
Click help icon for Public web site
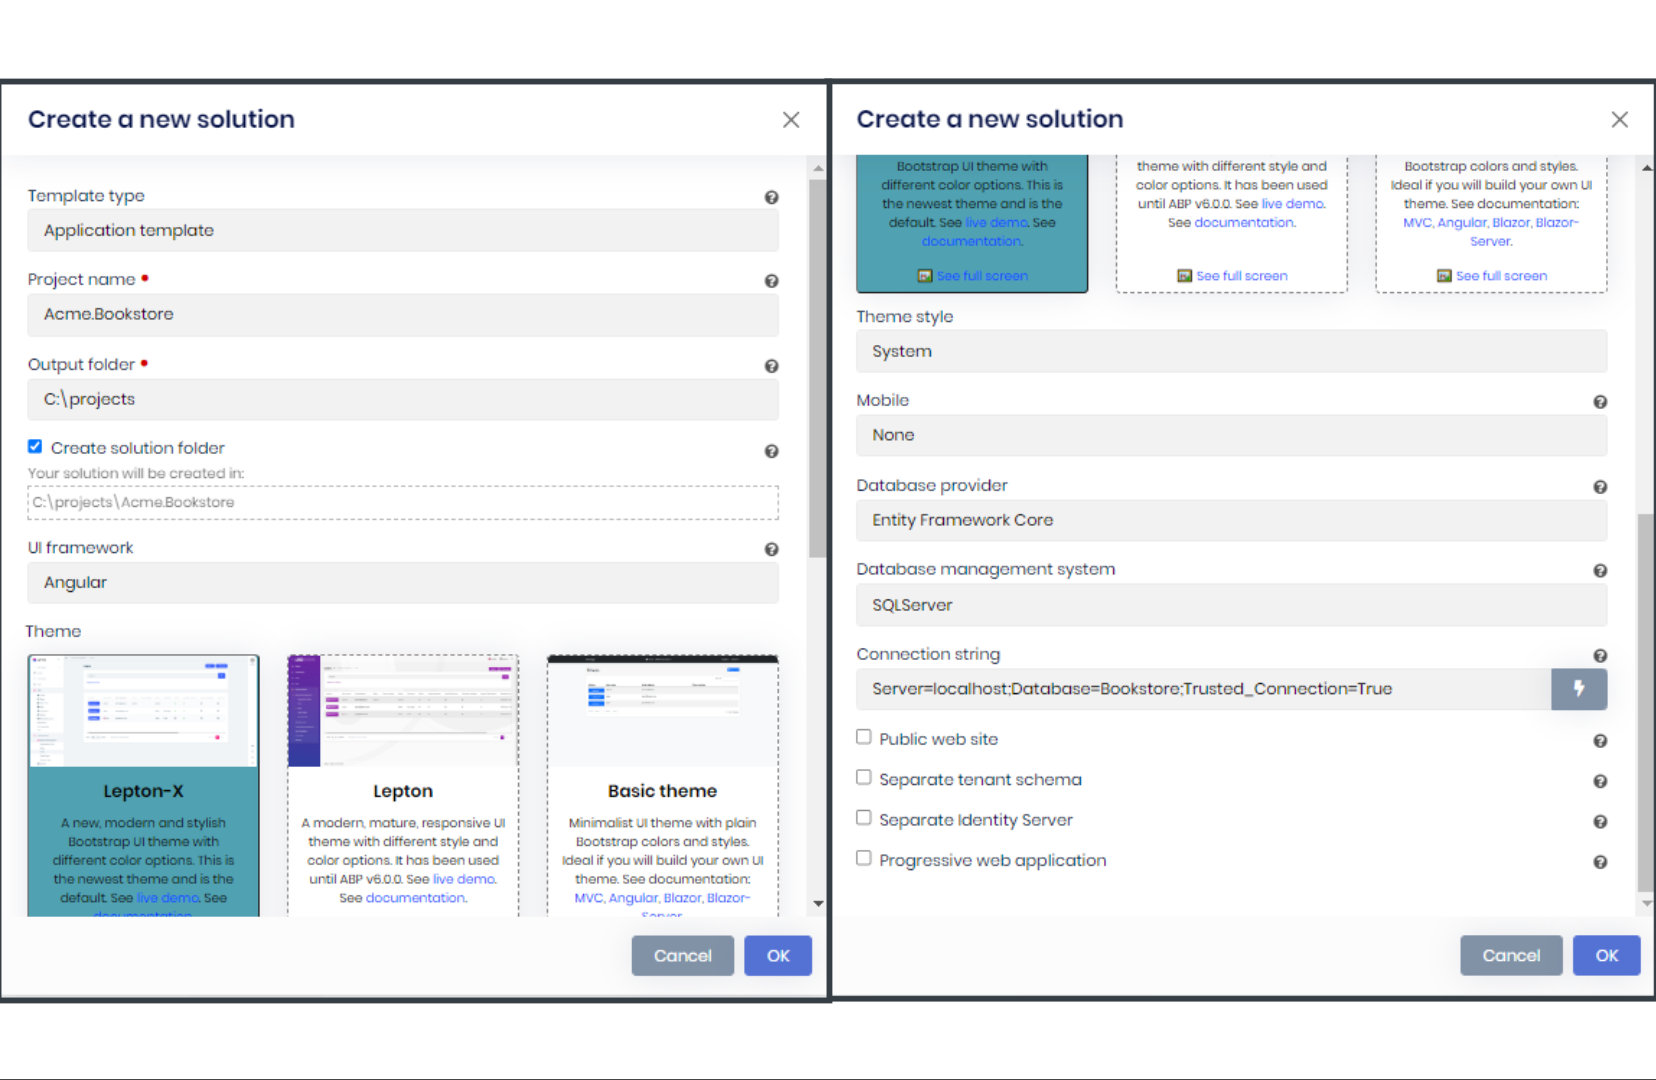1600,741
